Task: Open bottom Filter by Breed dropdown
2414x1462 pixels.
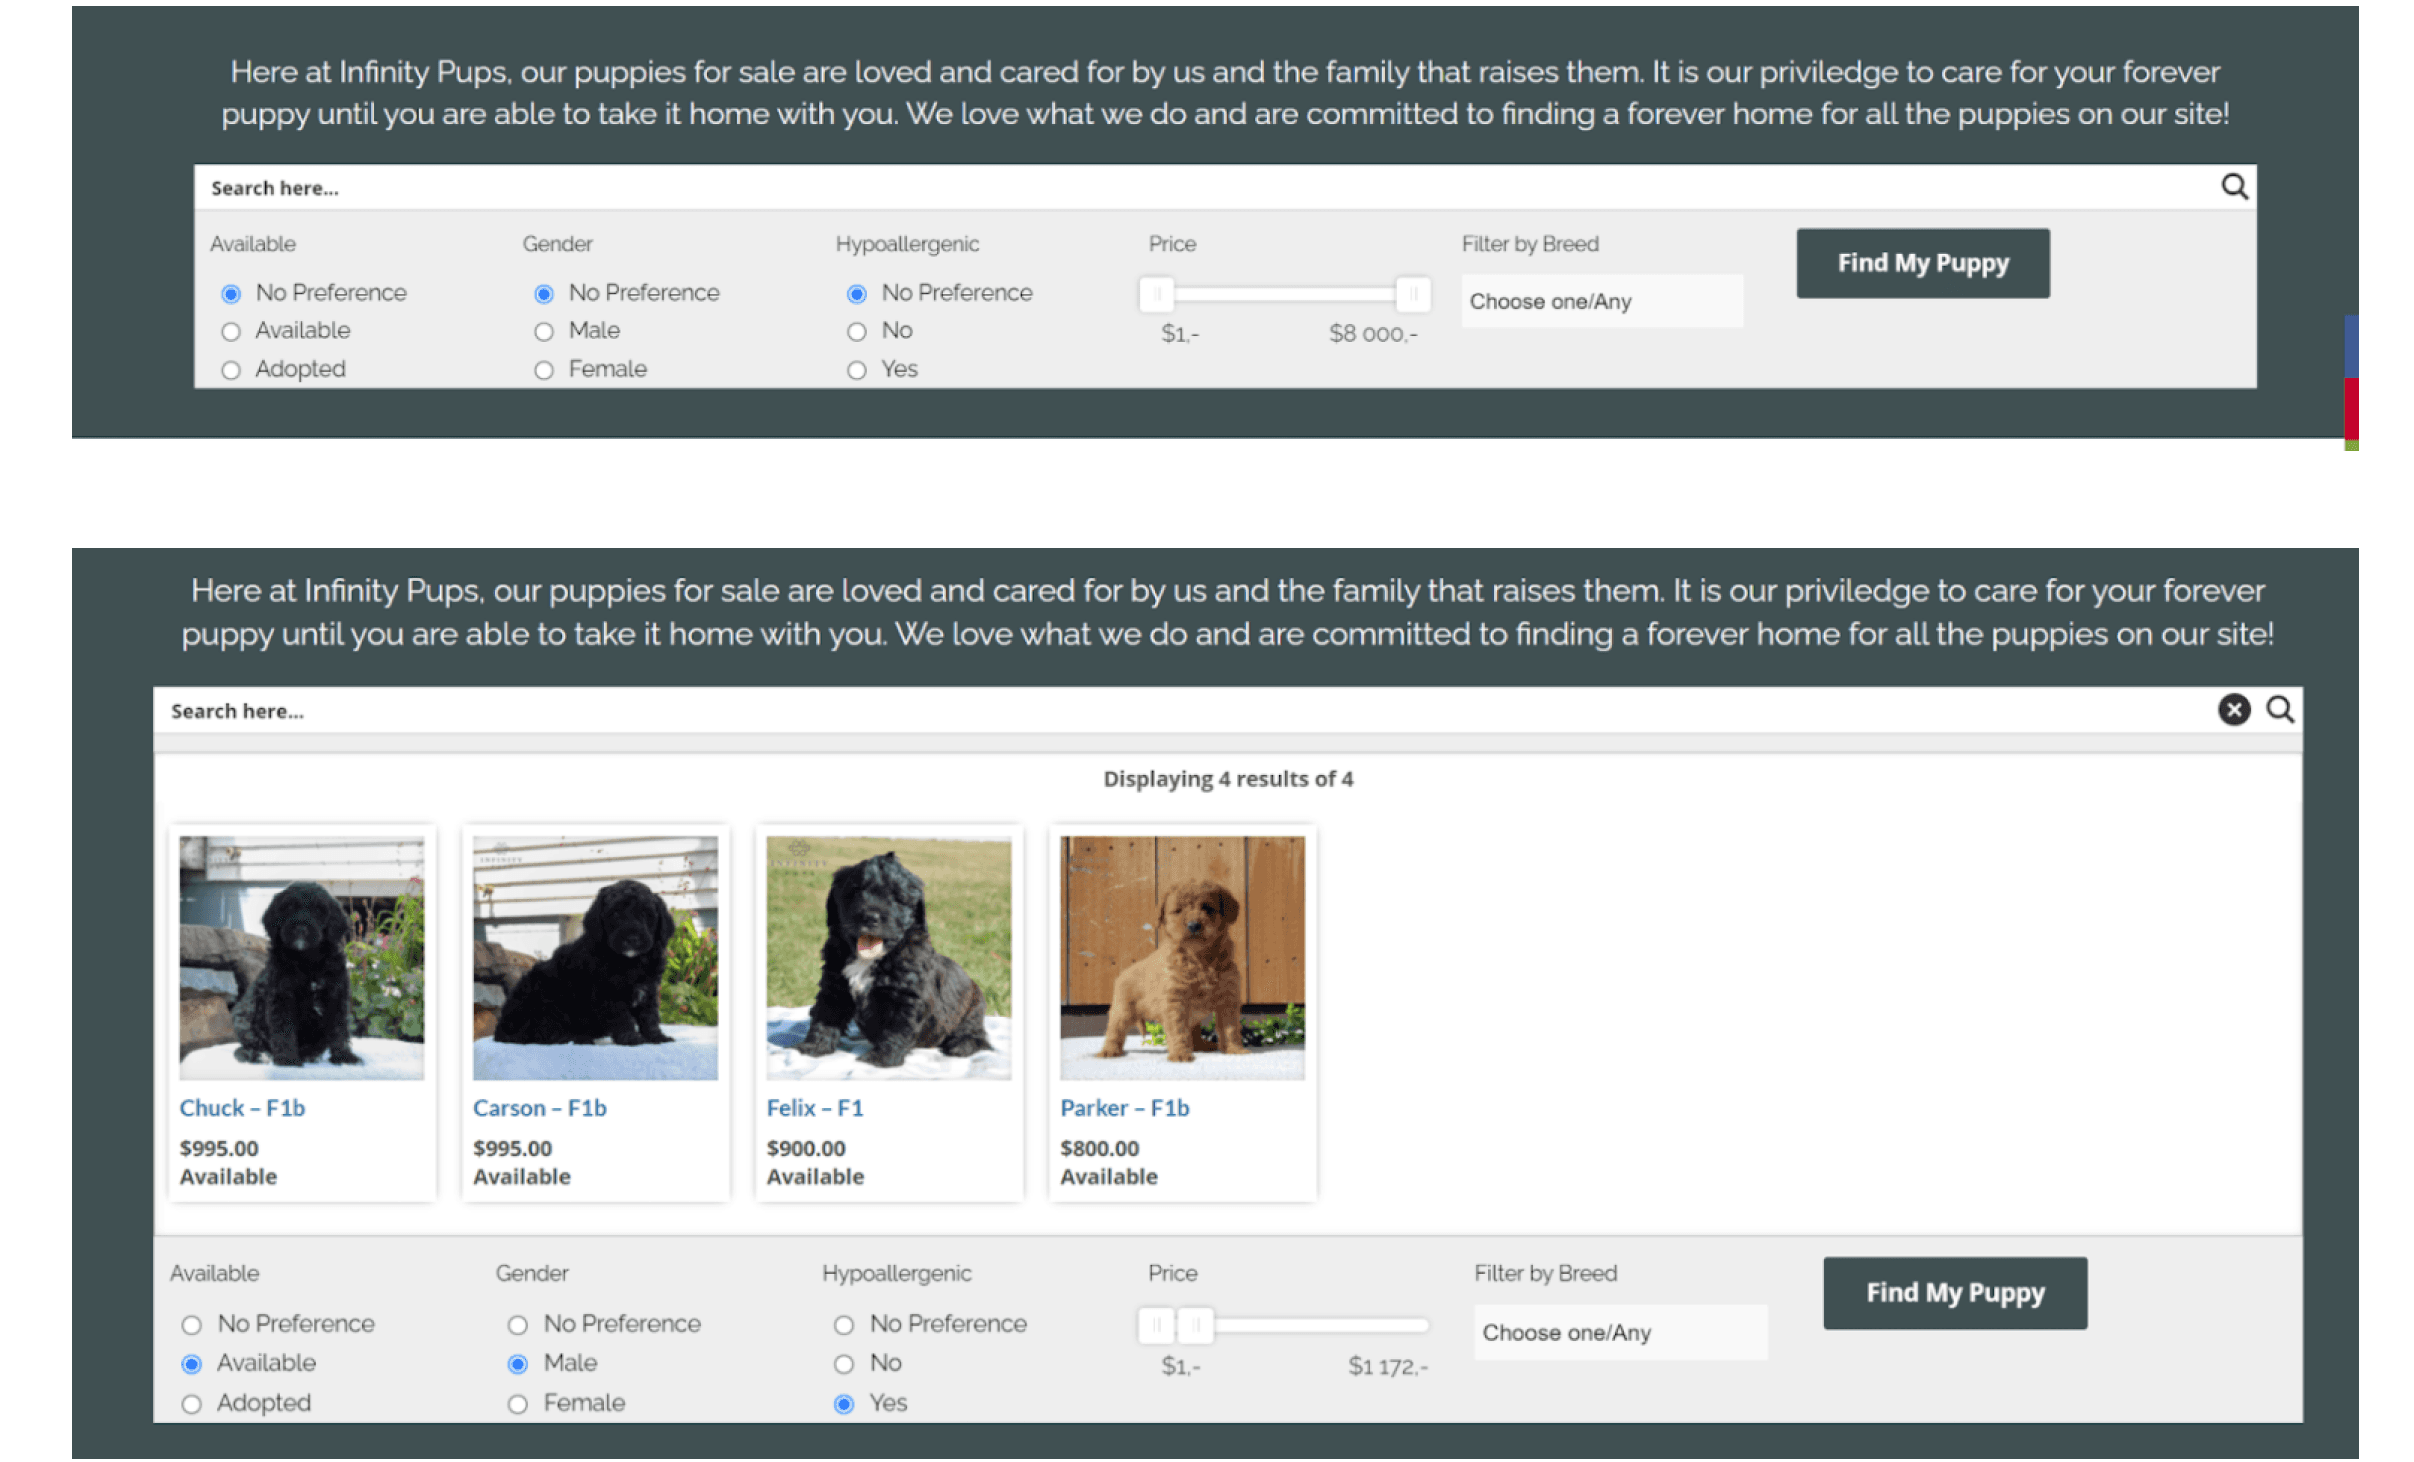Action: coord(1619,1332)
